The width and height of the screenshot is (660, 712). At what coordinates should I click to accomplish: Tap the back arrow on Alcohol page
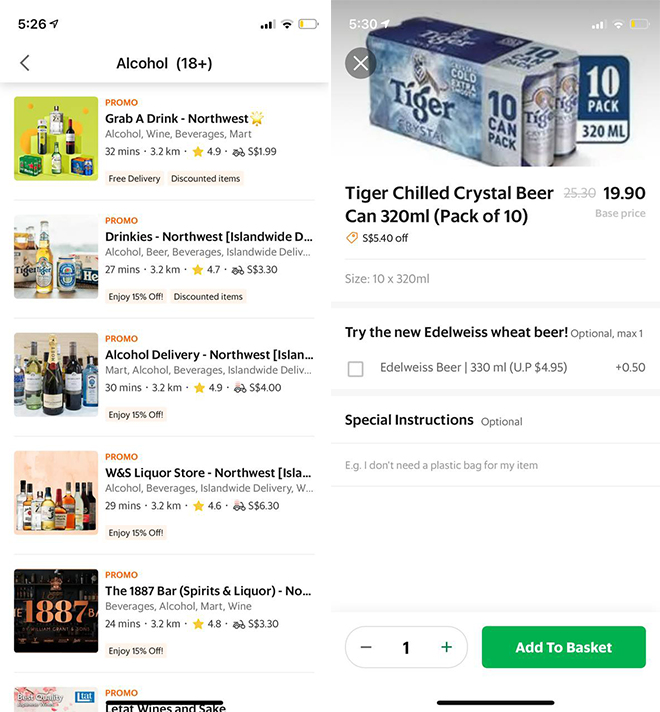click(x=25, y=63)
